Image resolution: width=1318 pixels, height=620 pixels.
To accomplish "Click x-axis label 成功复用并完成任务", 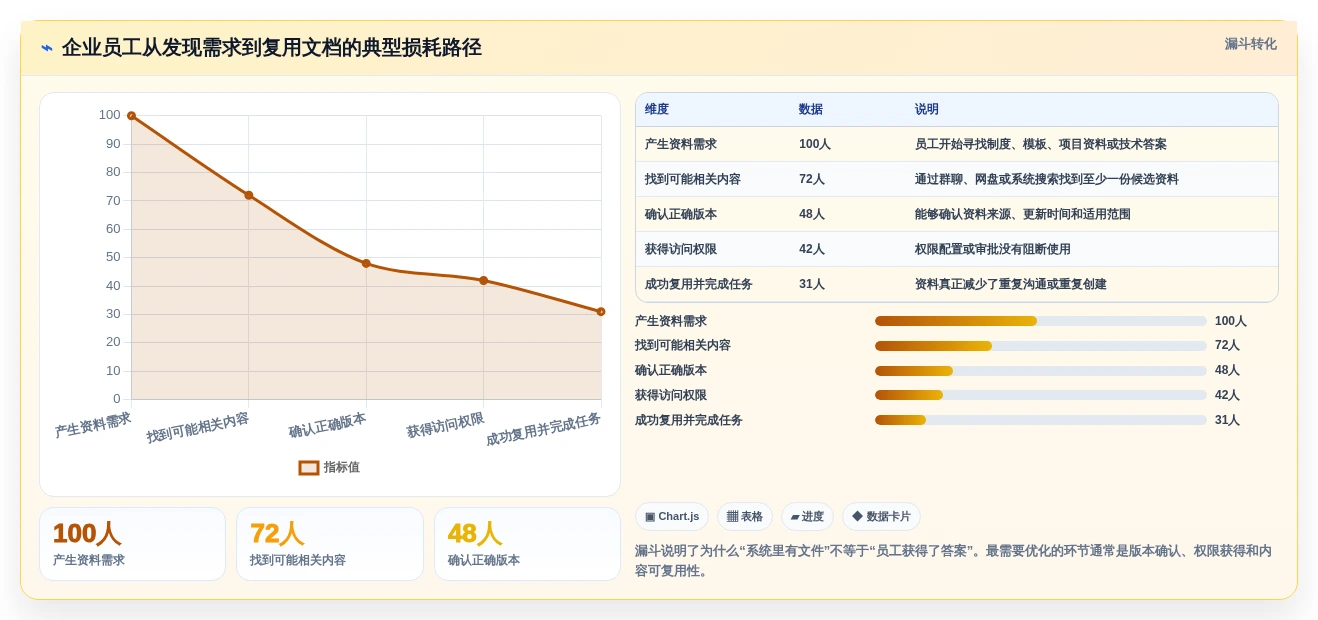I will 543,430.
